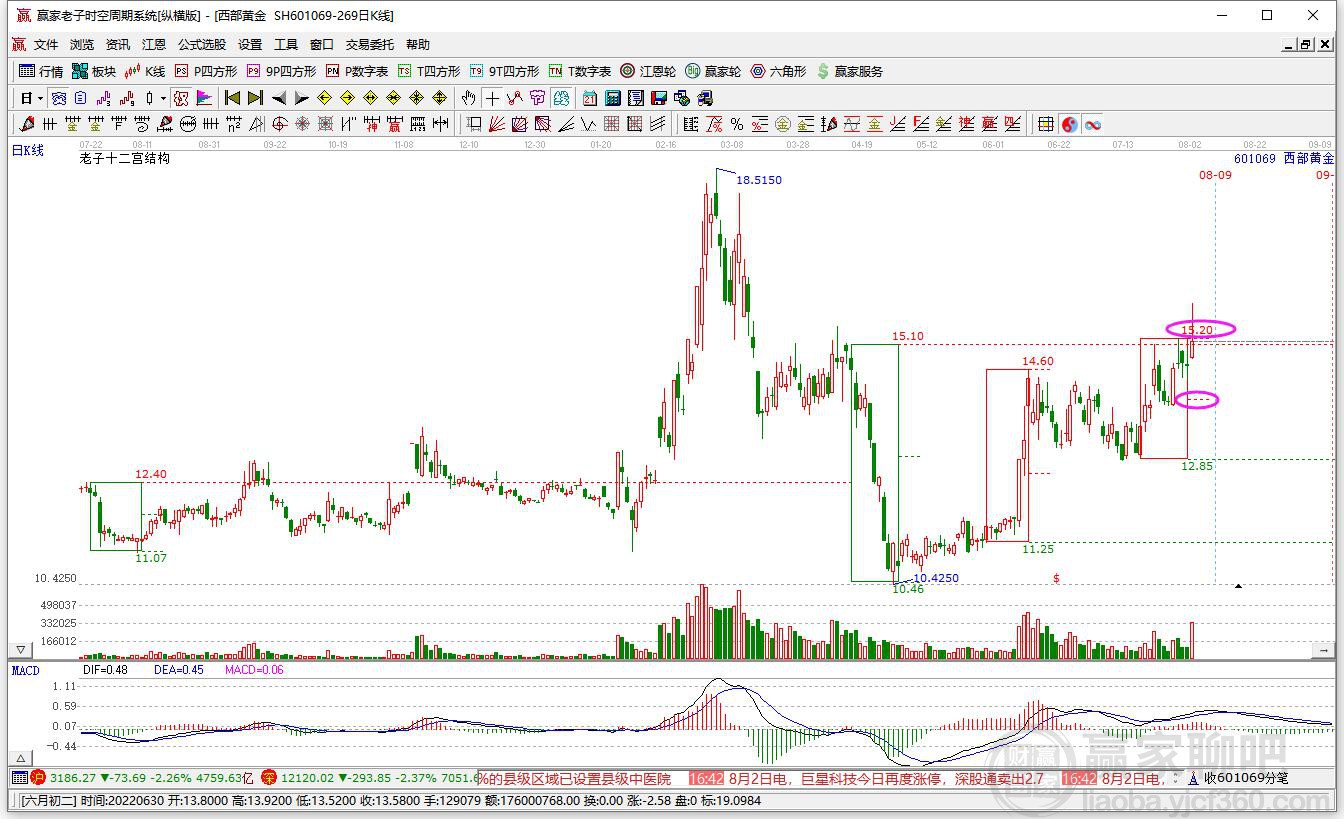1344x819 pixels.
Task: Open the 资讯 menu
Action: pos(118,45)
